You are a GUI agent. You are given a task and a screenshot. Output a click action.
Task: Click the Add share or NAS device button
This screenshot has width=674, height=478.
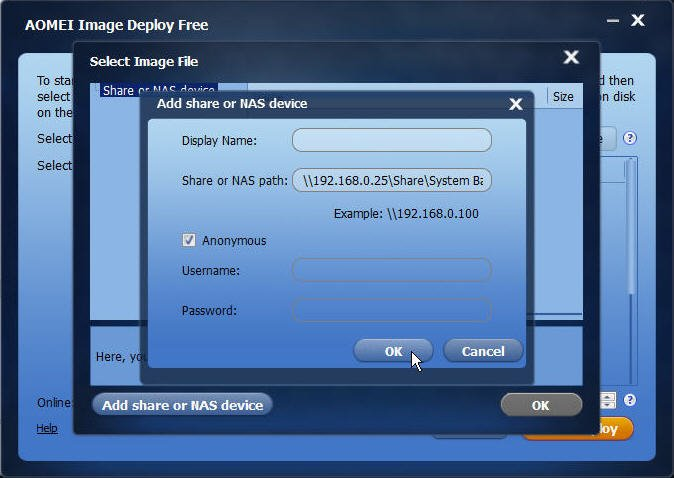pyautogui.click(x=182, y=405)
